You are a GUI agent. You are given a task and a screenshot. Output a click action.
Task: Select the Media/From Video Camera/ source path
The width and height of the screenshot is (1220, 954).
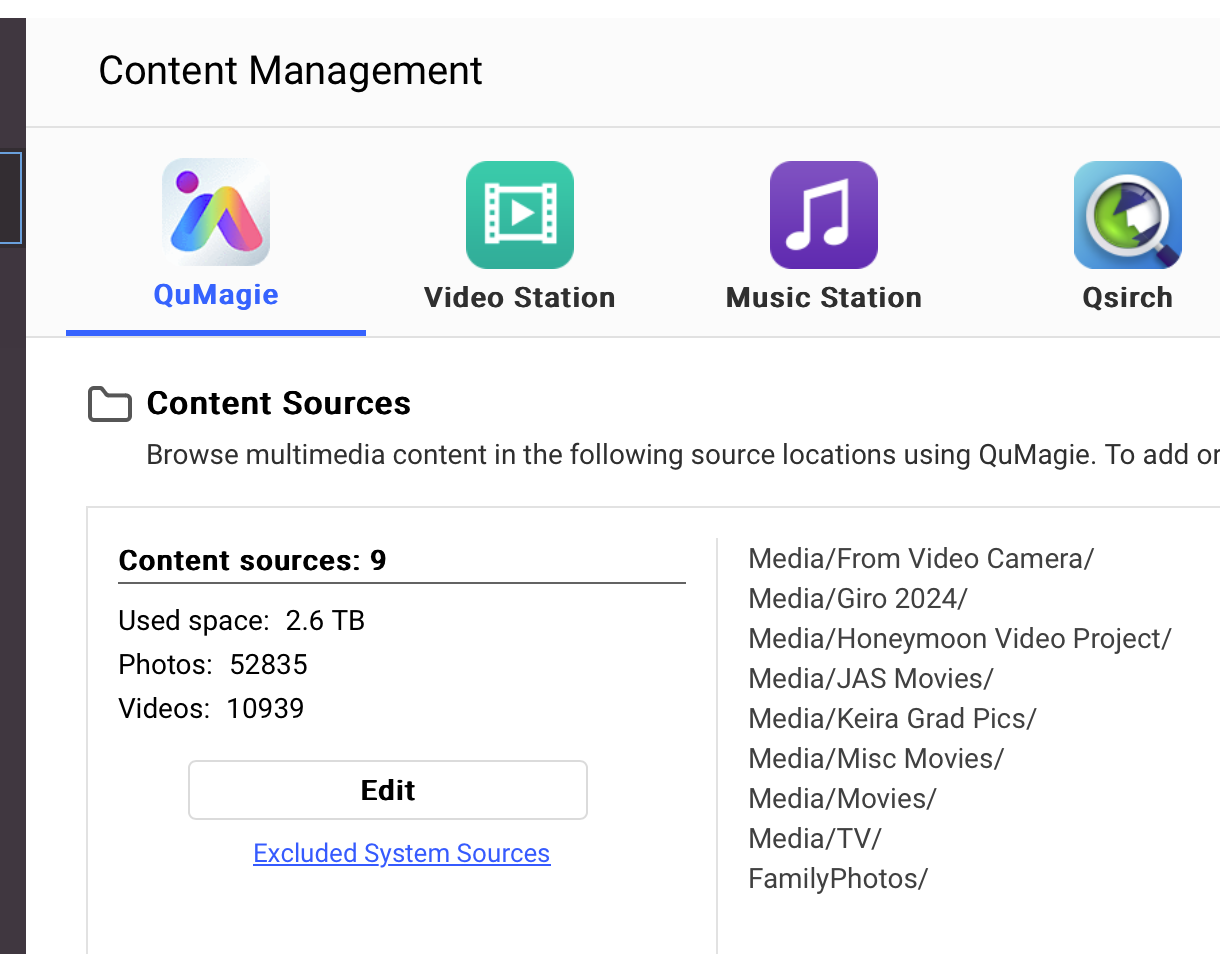point(921,558)
